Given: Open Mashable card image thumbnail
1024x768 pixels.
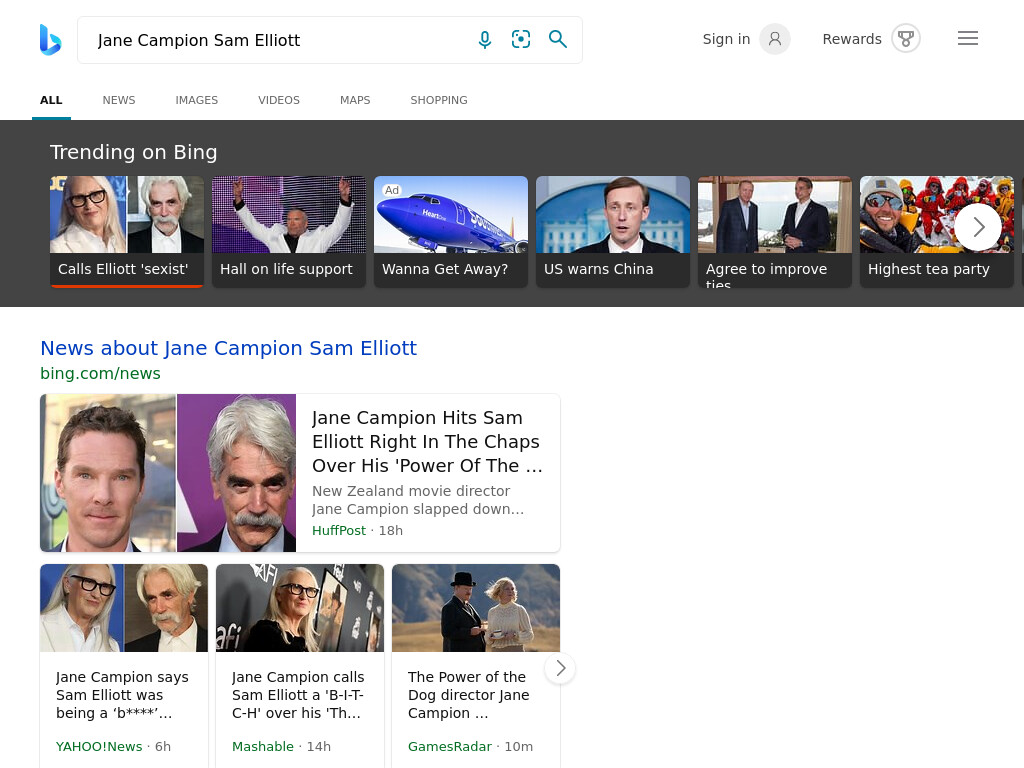Looking at the screenshot, I should tap(300, 608).
